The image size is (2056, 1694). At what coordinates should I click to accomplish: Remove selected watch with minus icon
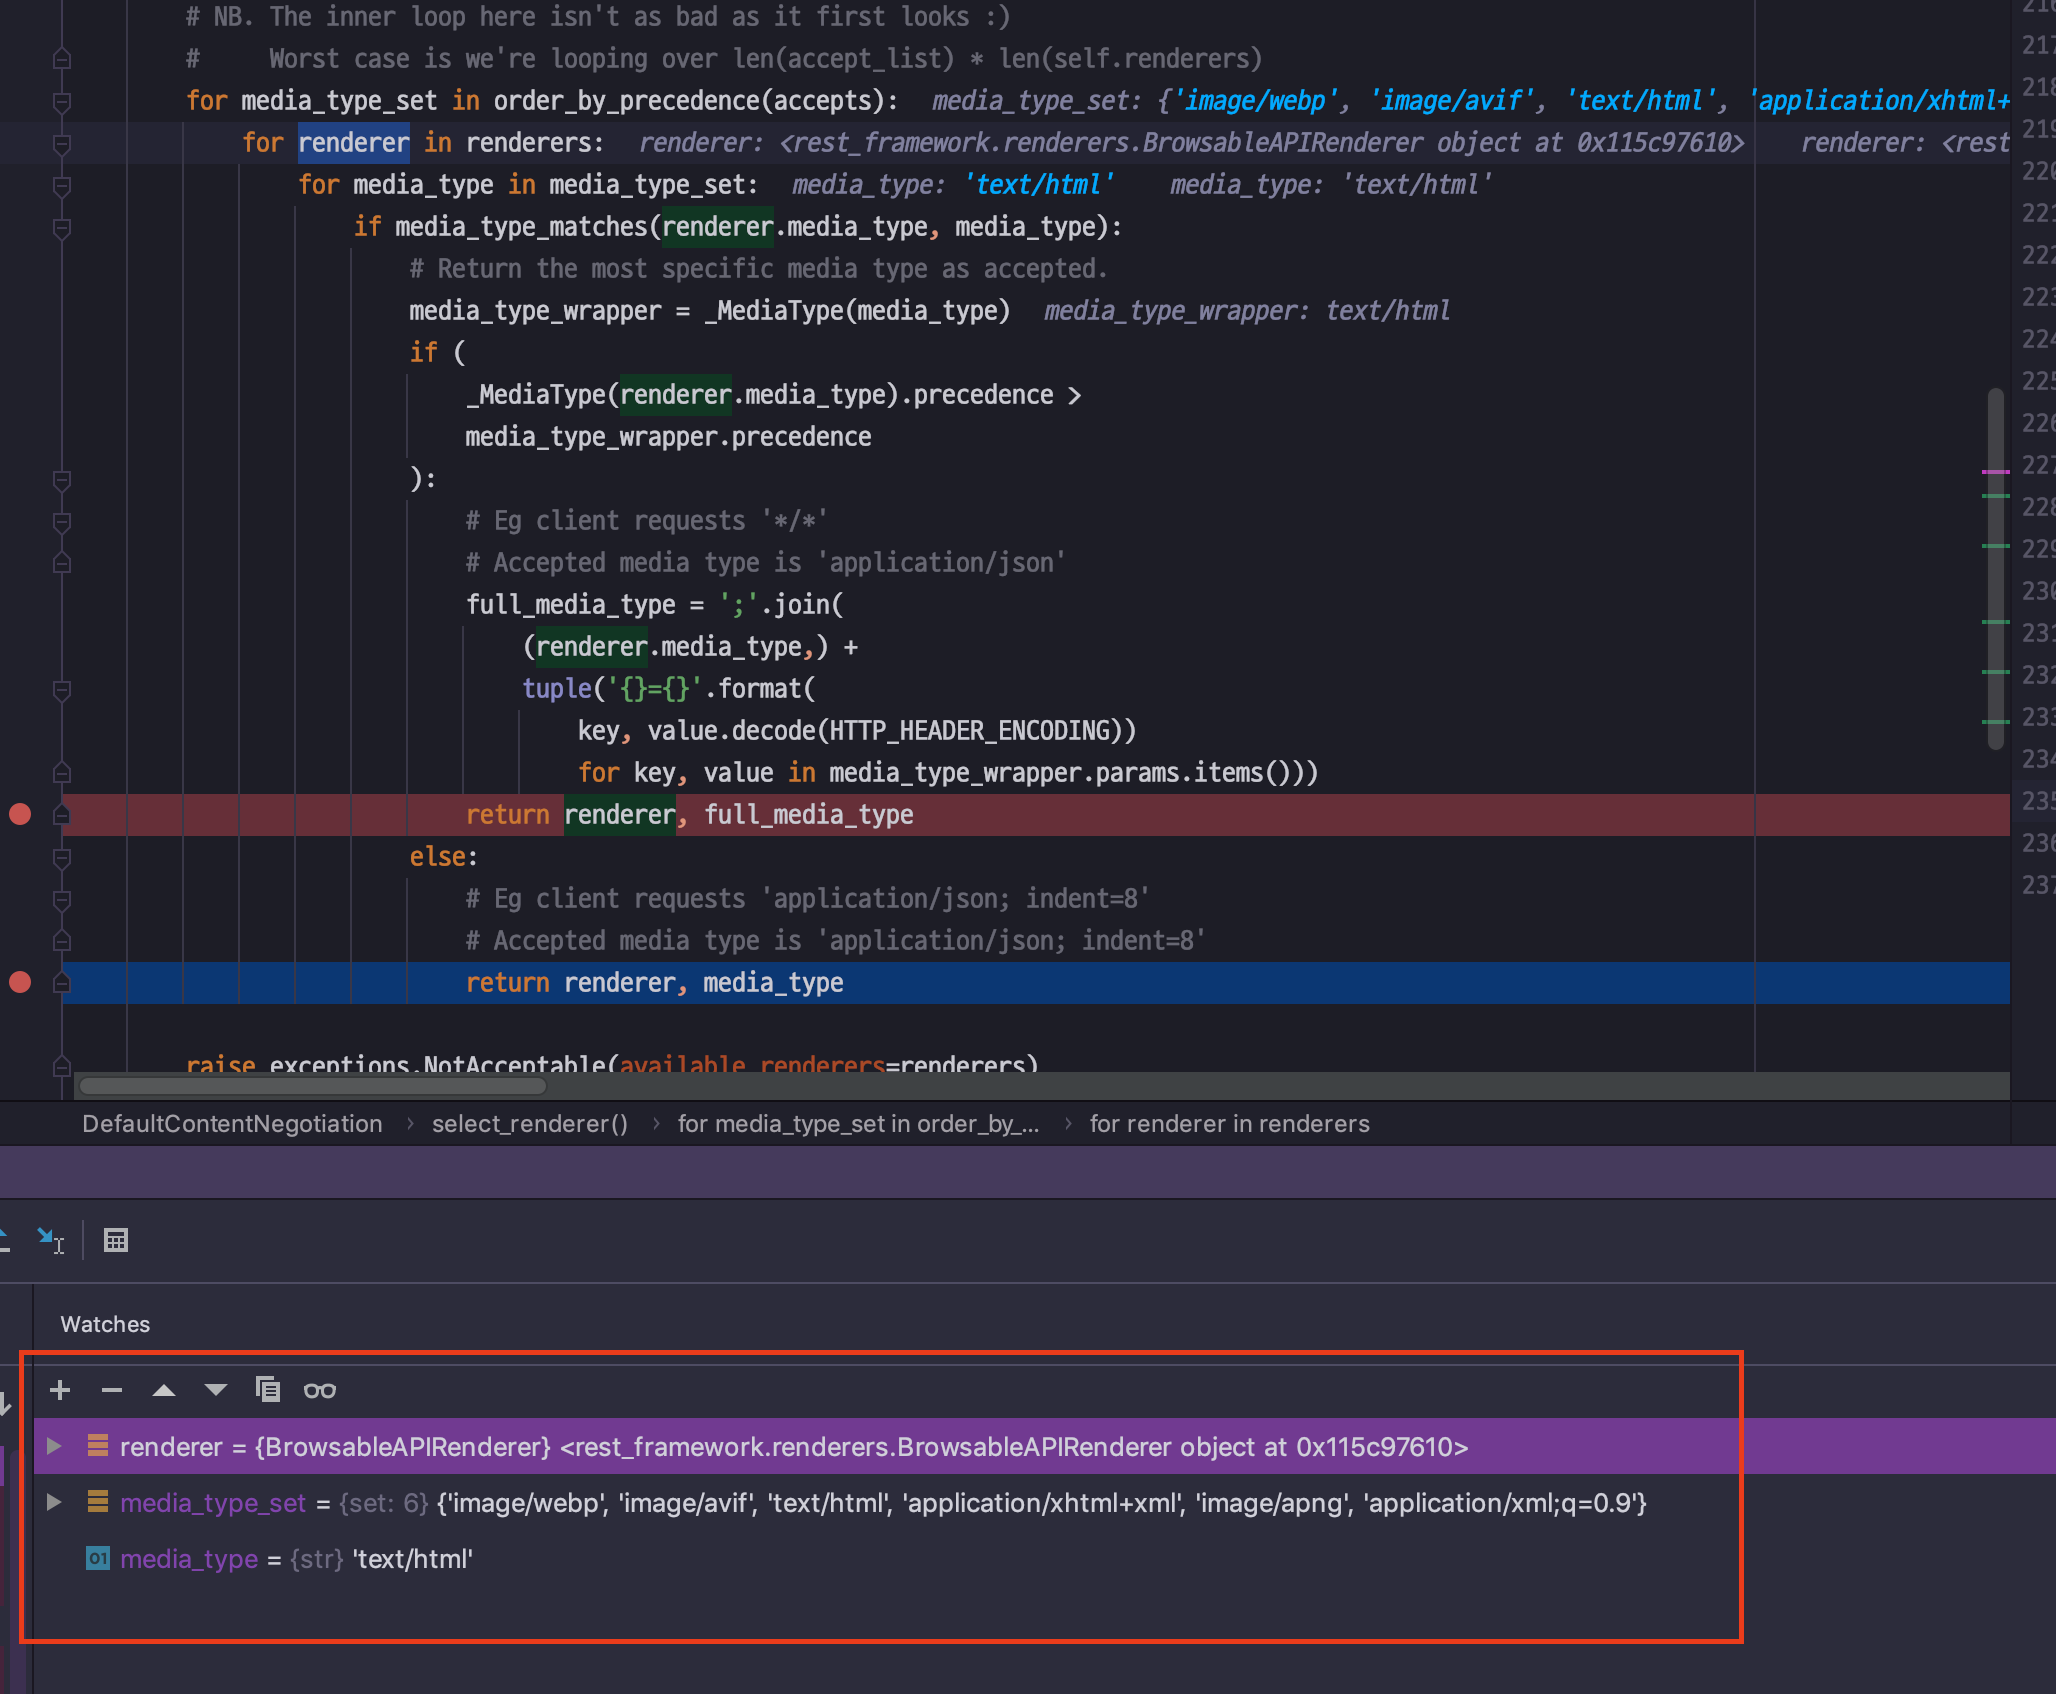point(112,1390)
